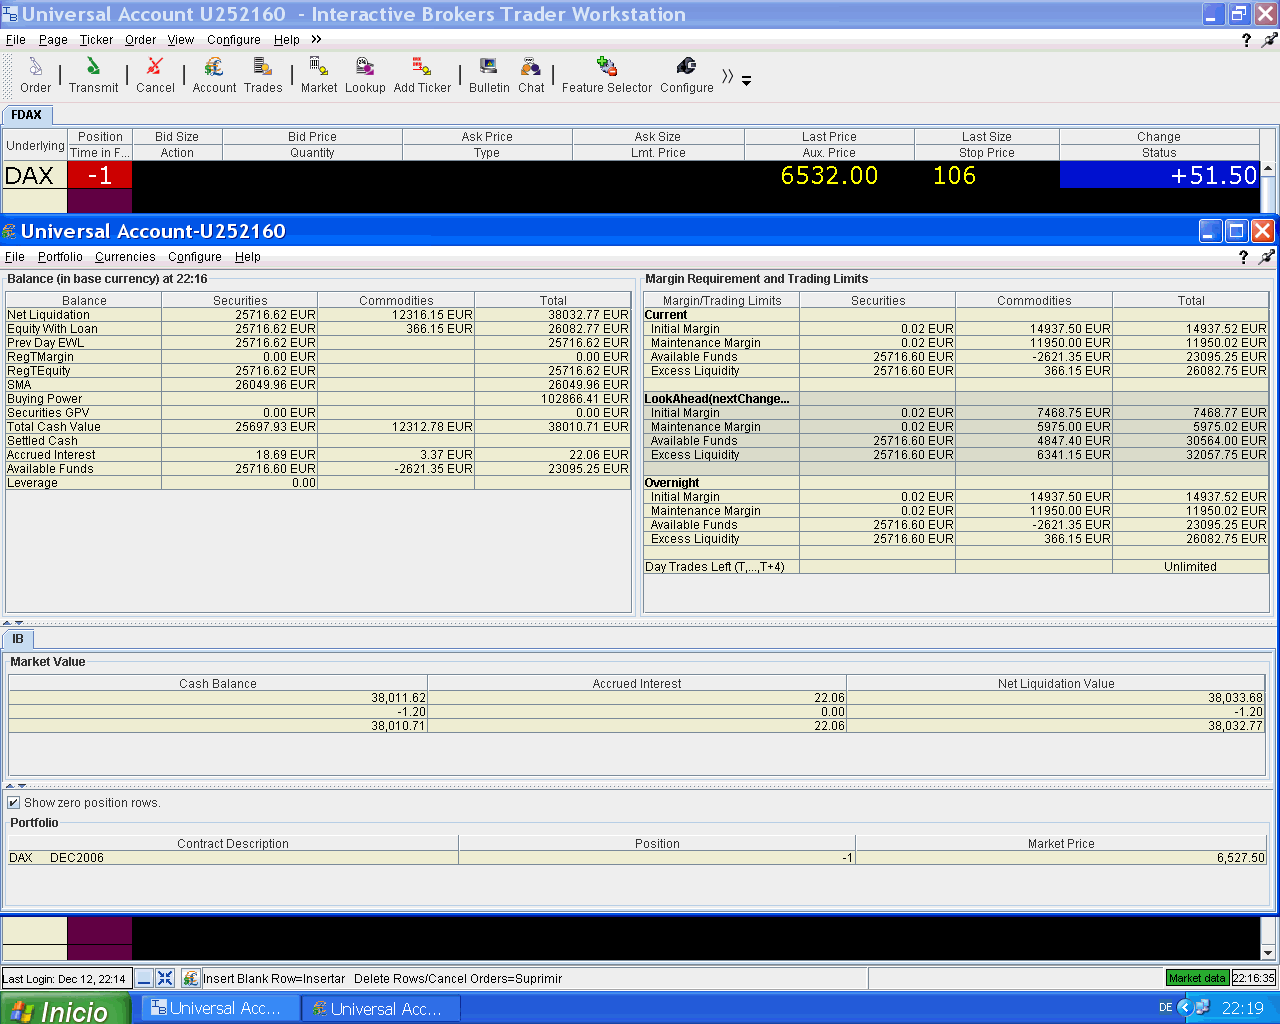Click the question mark help icon in main window

tap(1246, 40)
